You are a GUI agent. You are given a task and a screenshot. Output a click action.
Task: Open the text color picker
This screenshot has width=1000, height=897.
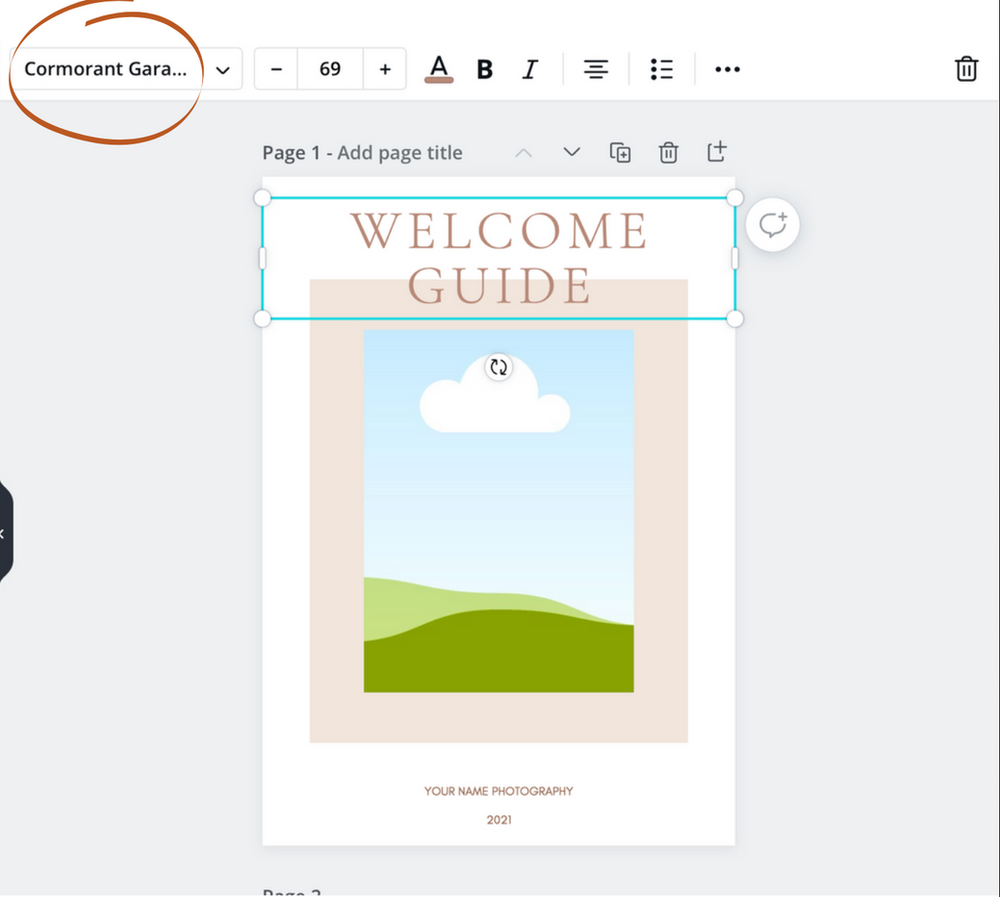(438, 69)
